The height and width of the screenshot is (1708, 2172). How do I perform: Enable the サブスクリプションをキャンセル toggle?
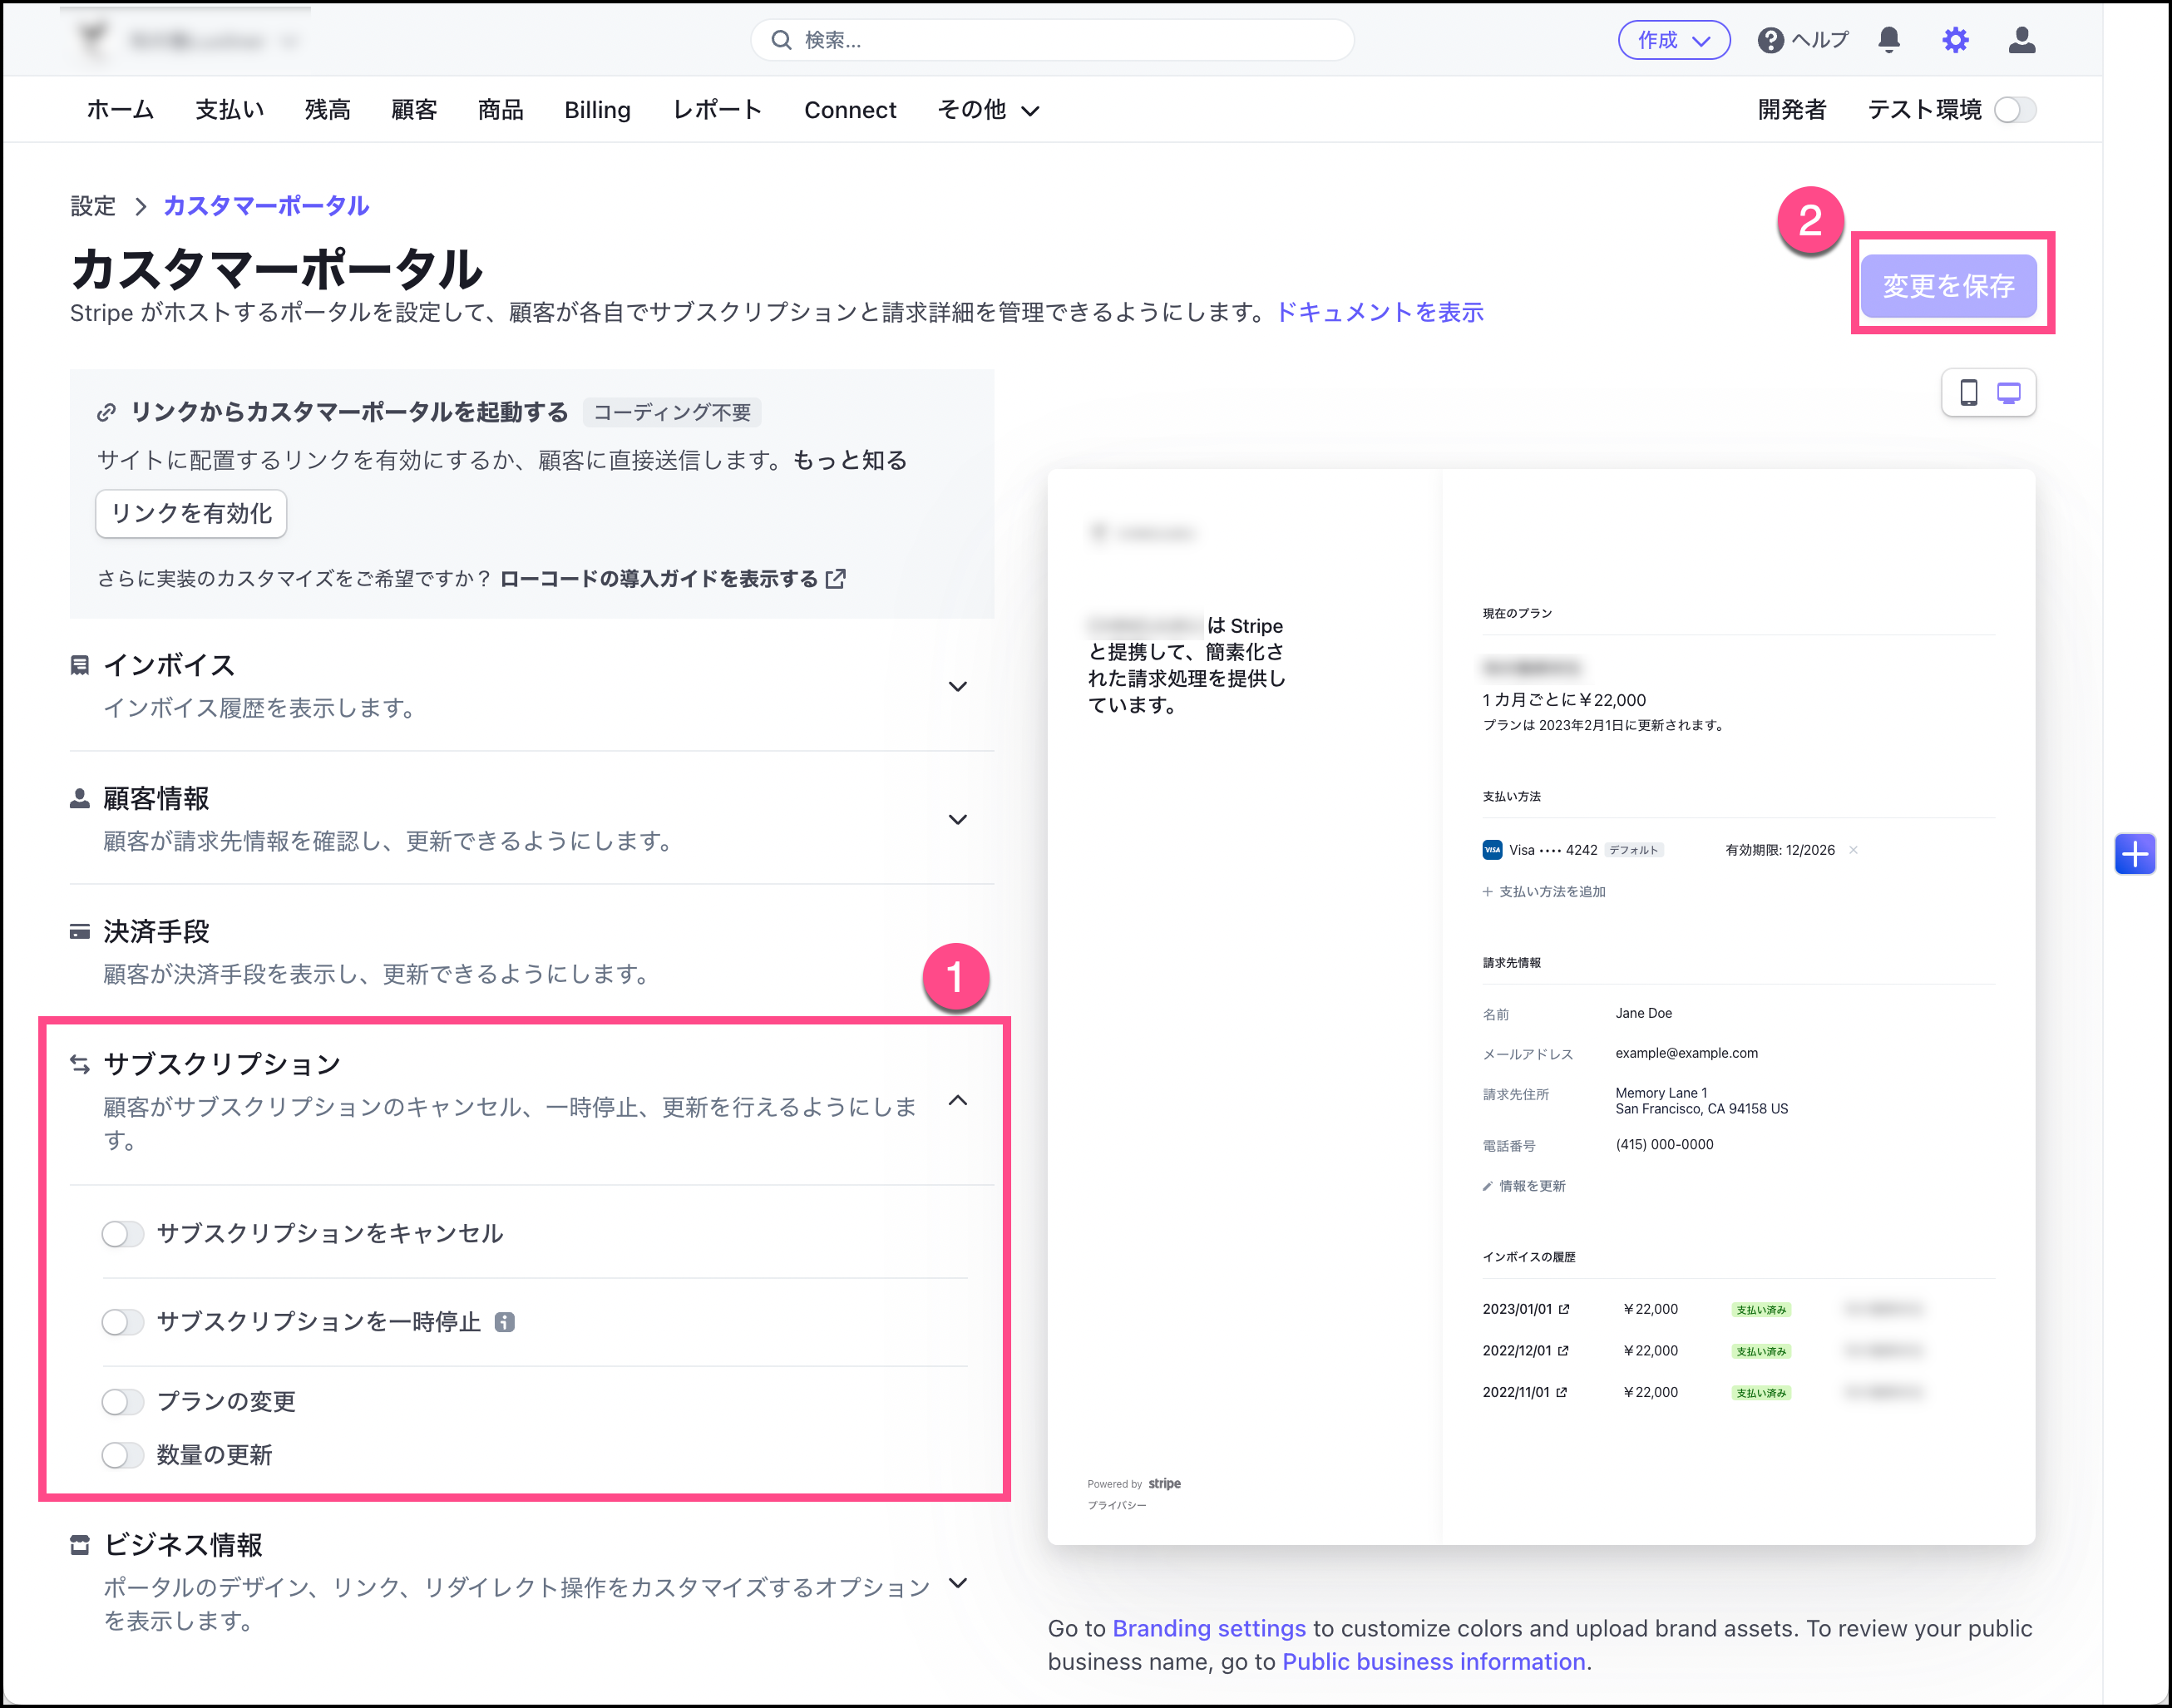[123, 1234]
